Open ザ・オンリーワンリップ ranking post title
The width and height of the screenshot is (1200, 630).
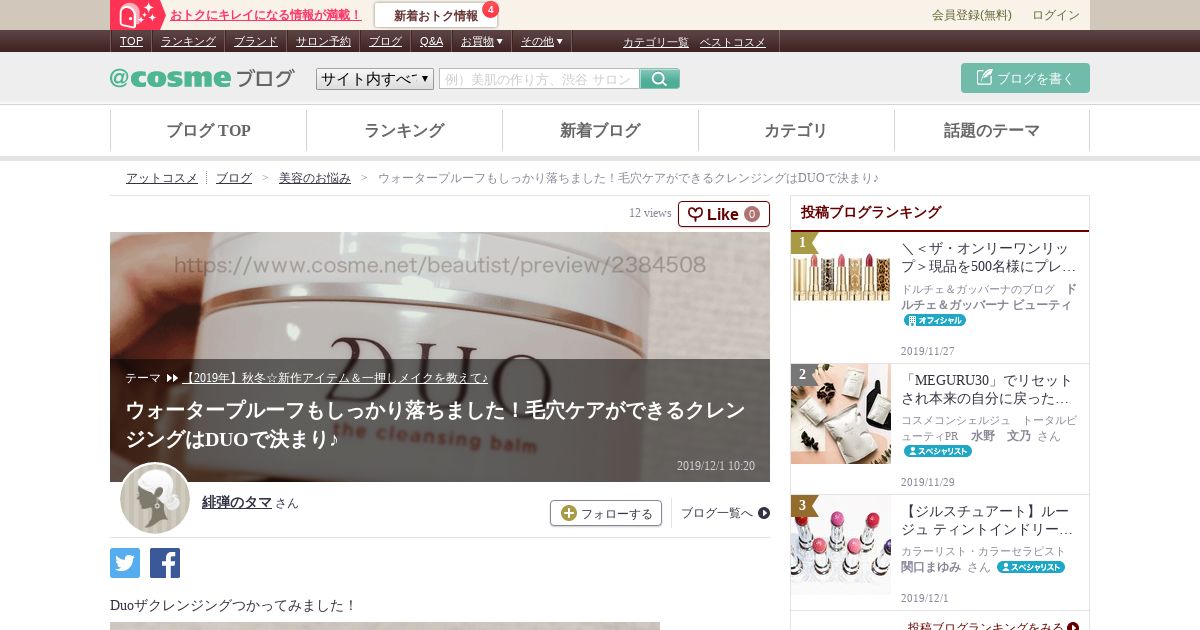point(989,258)
